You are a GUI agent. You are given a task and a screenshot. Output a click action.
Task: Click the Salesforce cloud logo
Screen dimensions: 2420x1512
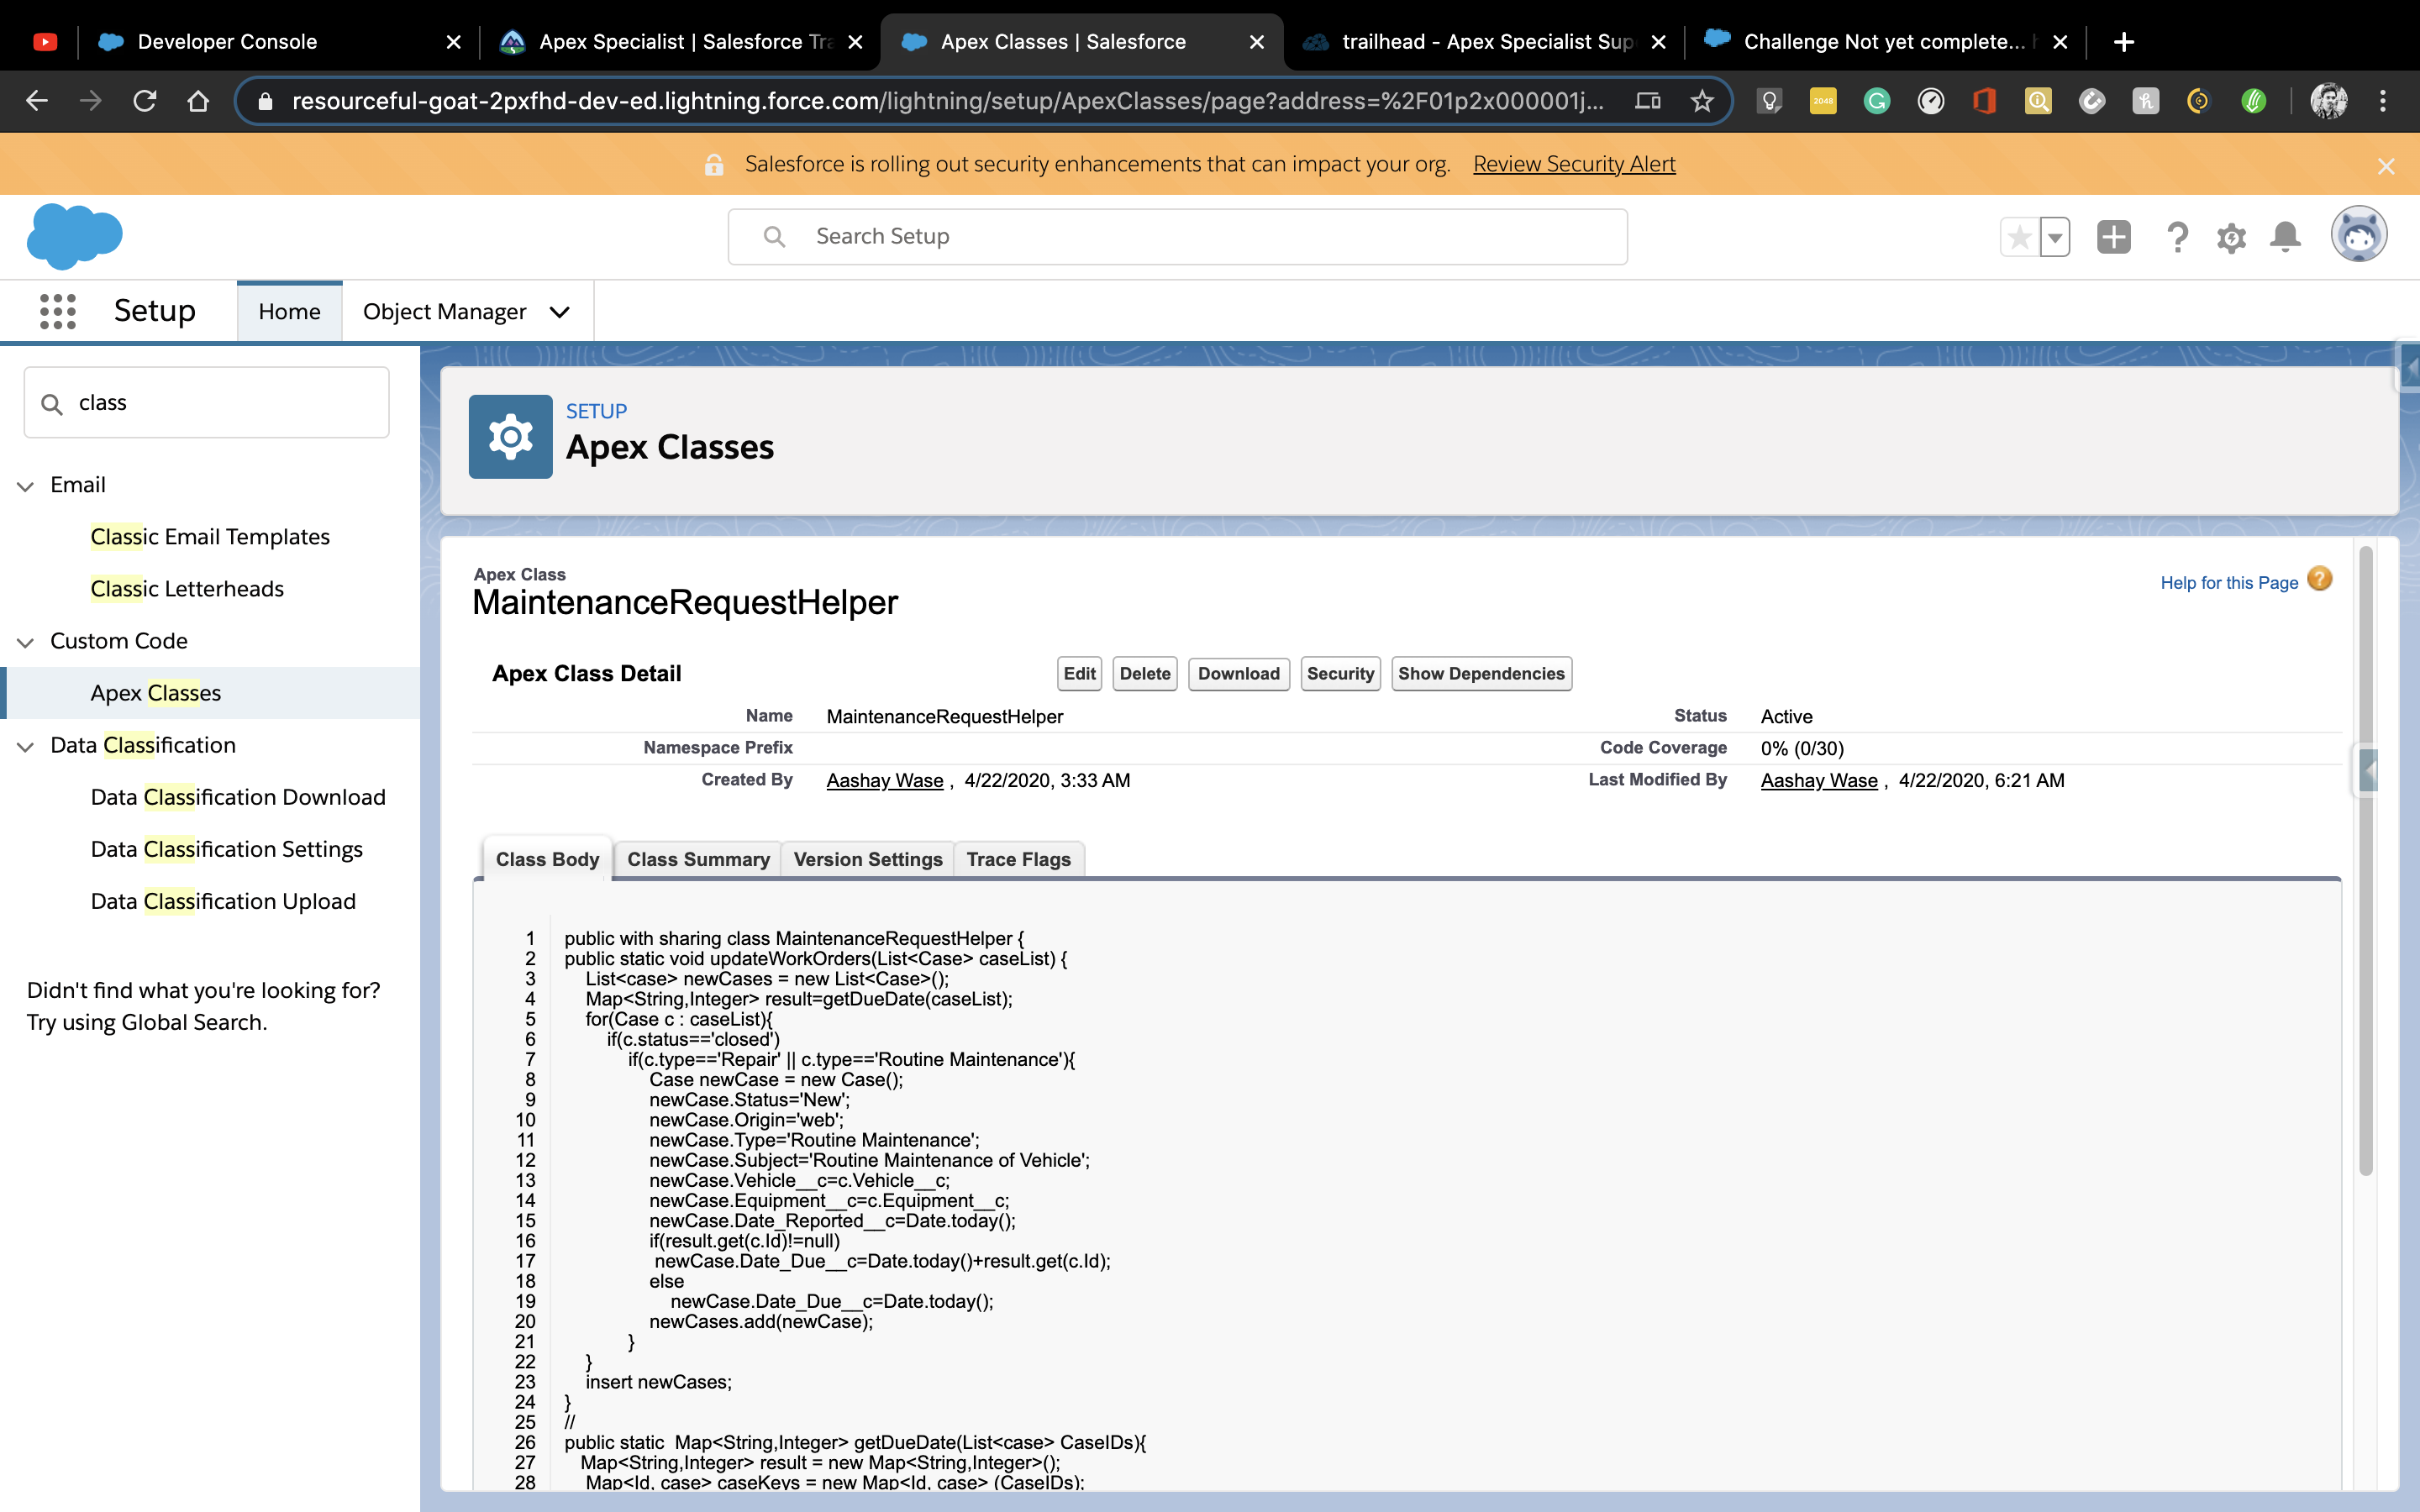(x=75, y=236)
